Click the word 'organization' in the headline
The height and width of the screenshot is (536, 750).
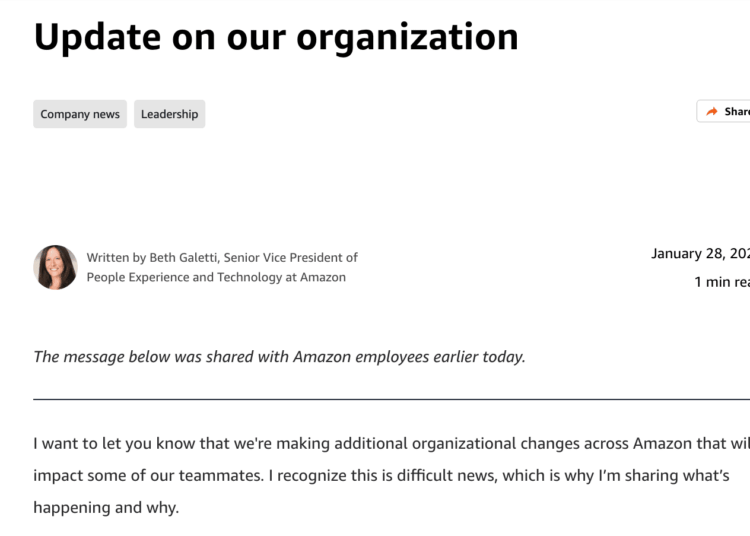point(408,39)
